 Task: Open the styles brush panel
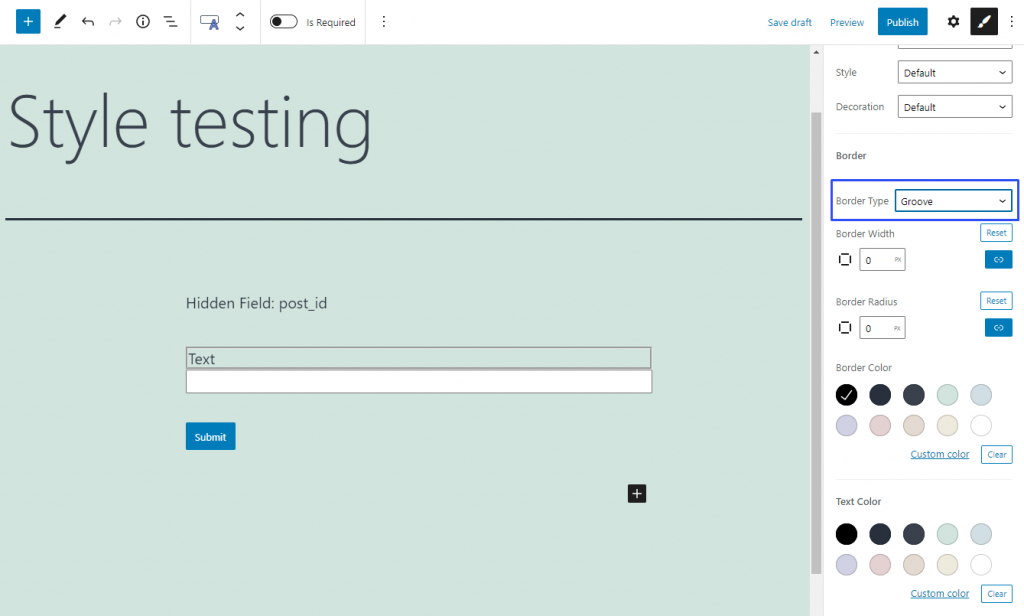coord(984,22)
